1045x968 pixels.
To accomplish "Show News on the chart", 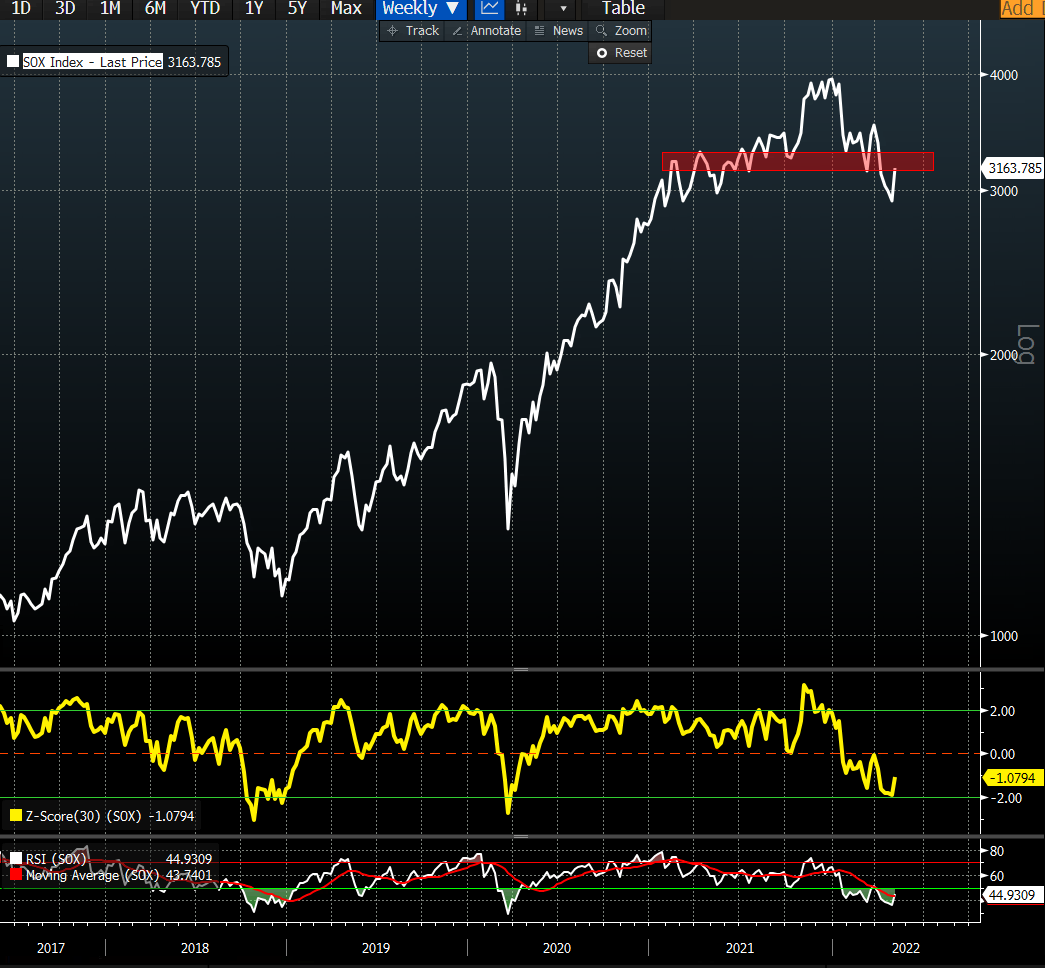I will point(559,31).
